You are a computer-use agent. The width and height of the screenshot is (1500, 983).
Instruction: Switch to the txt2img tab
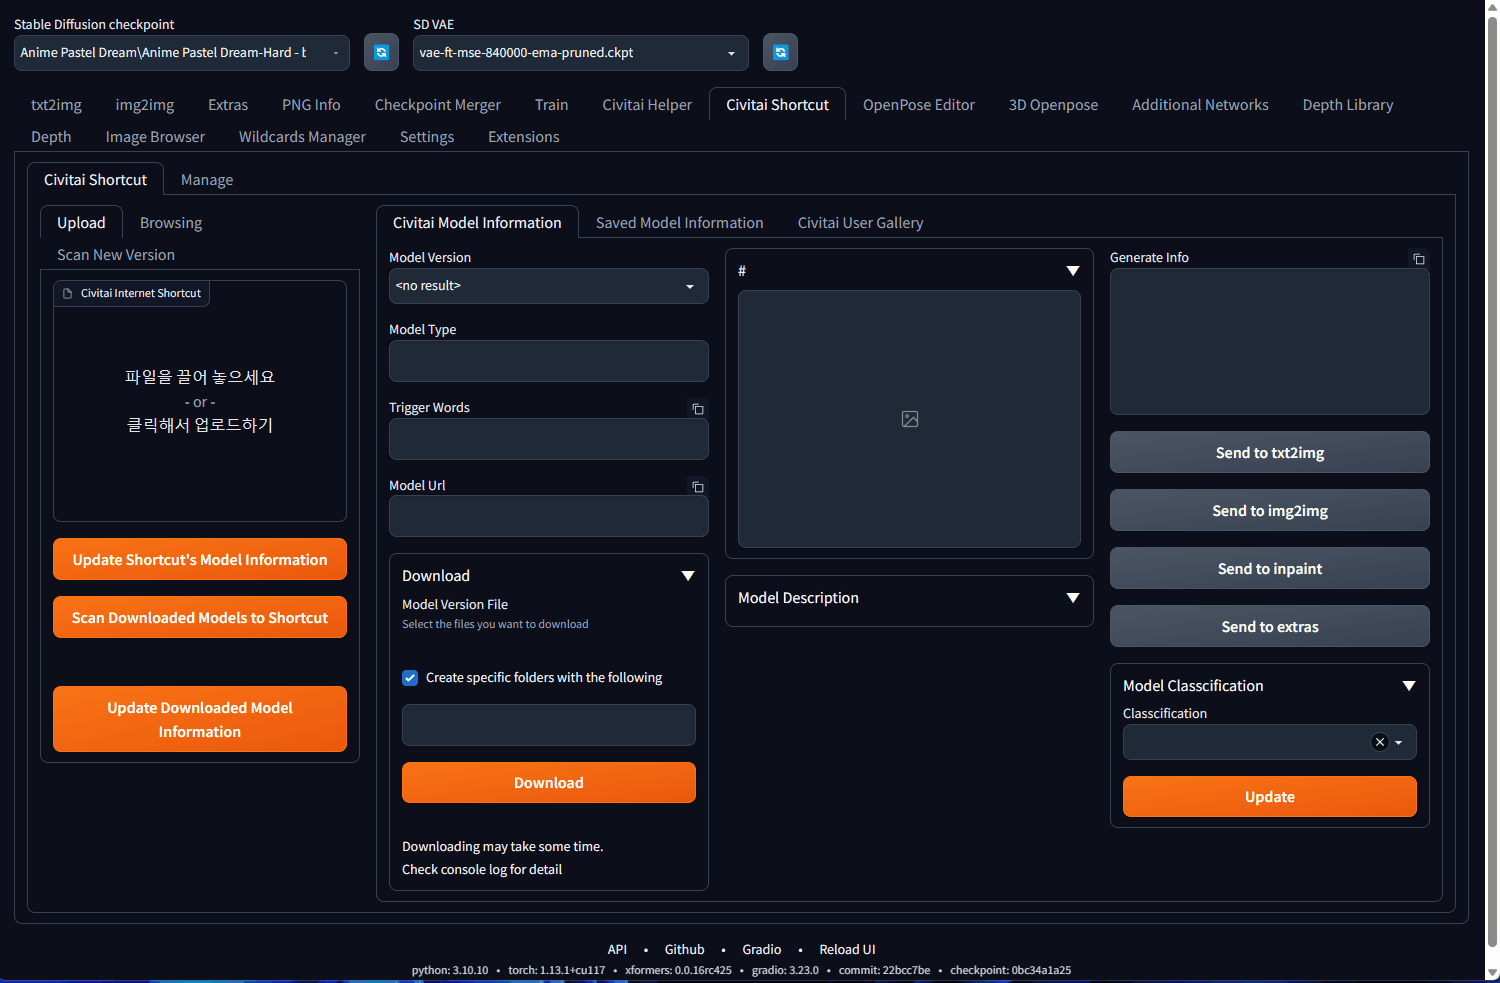click(56, 105)
